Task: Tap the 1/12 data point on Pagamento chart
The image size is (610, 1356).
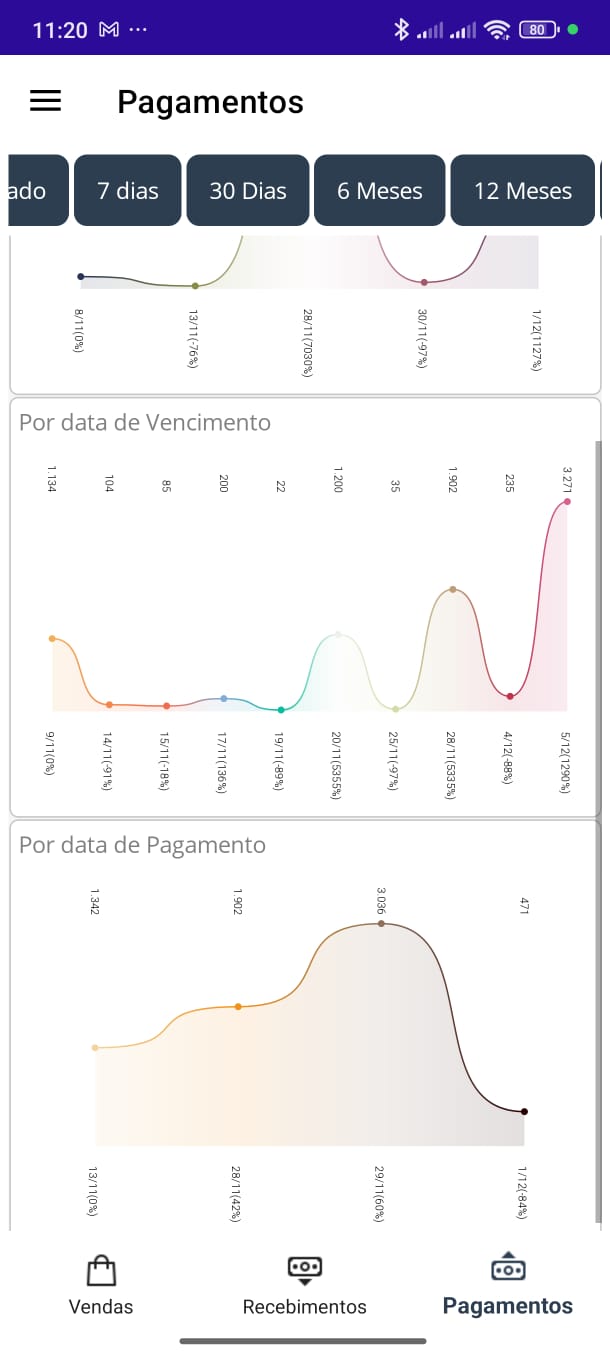Action: [524, 1111]
